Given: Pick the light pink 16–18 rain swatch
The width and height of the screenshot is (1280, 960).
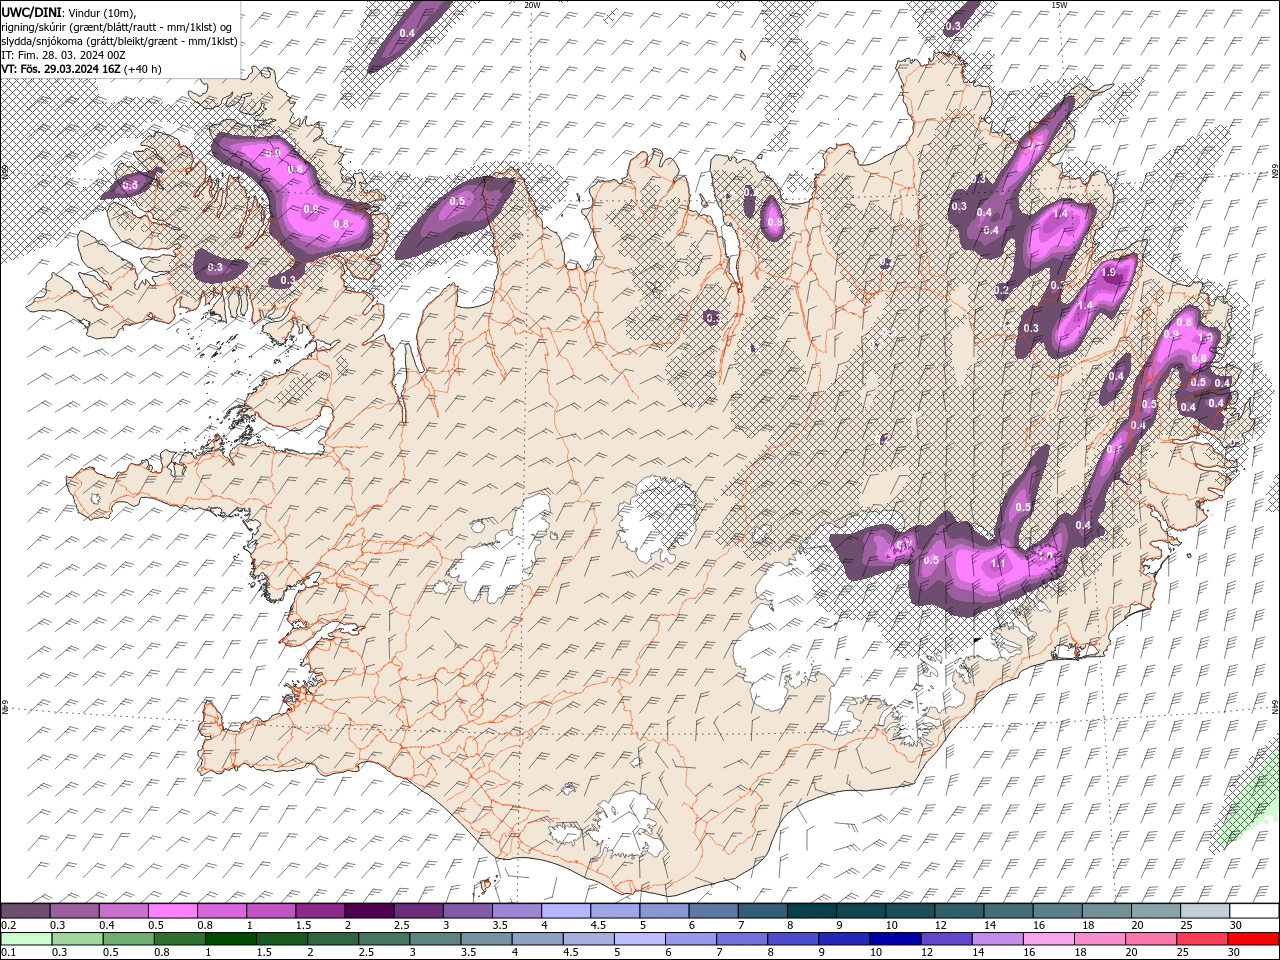Looking at the screenshot, I should pyautogui.click(x=1048, y=939).
